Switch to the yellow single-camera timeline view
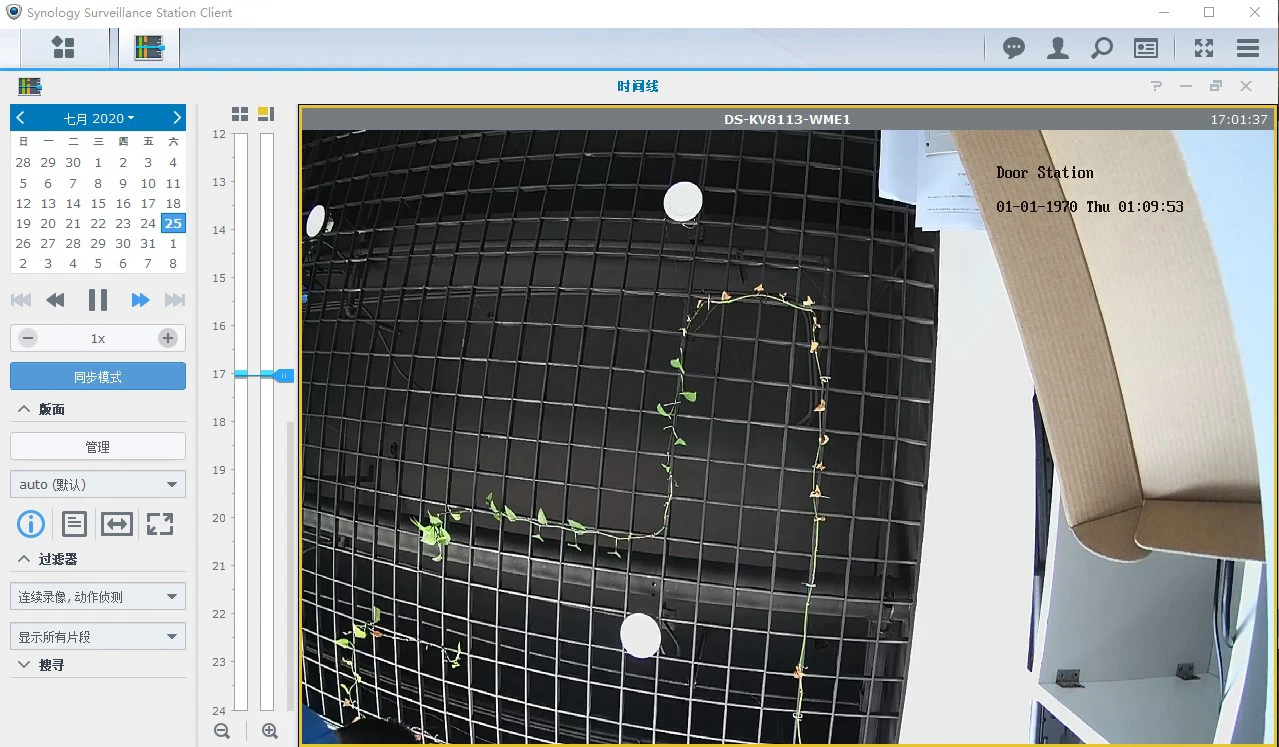 point(266,114)
